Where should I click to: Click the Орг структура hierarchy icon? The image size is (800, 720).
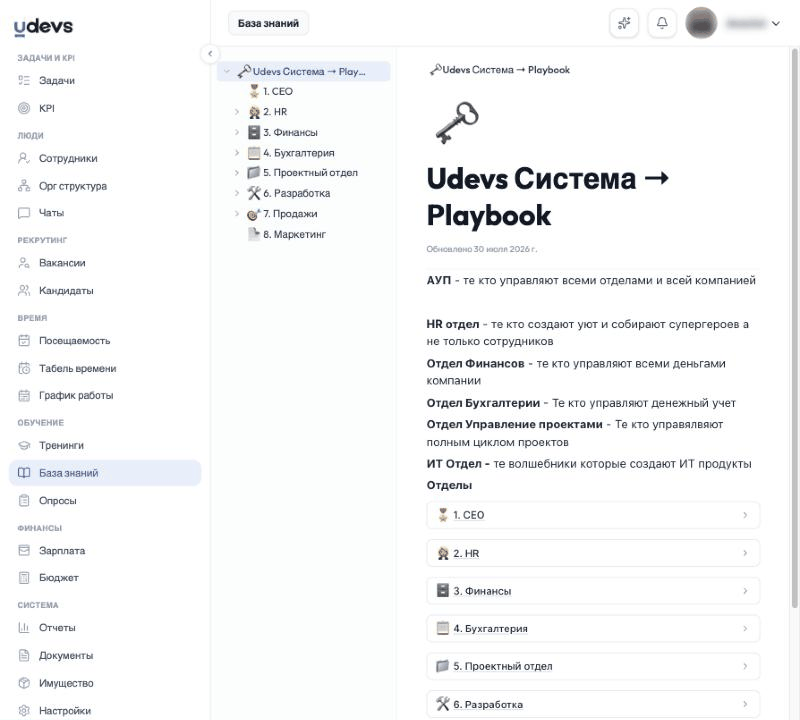pyautogui.click(x=24, y=186)
